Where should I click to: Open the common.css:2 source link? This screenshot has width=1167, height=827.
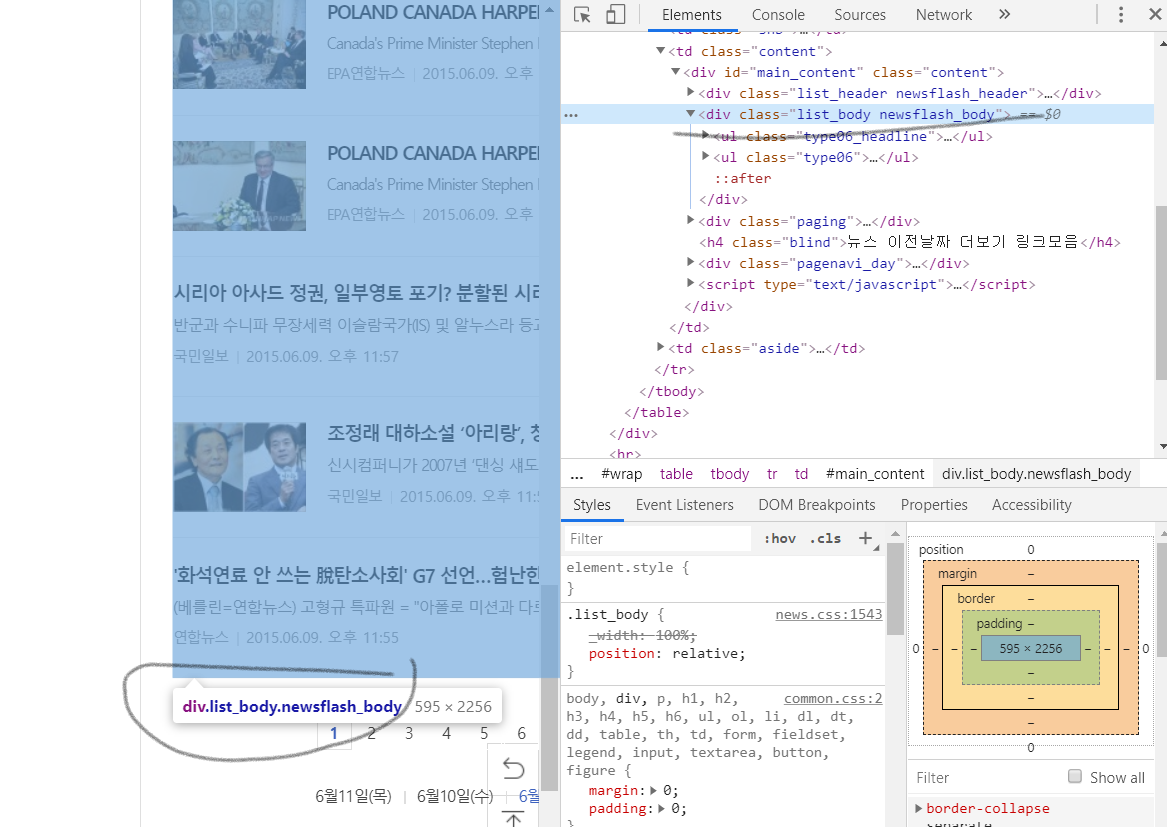(x=833, y=698)
